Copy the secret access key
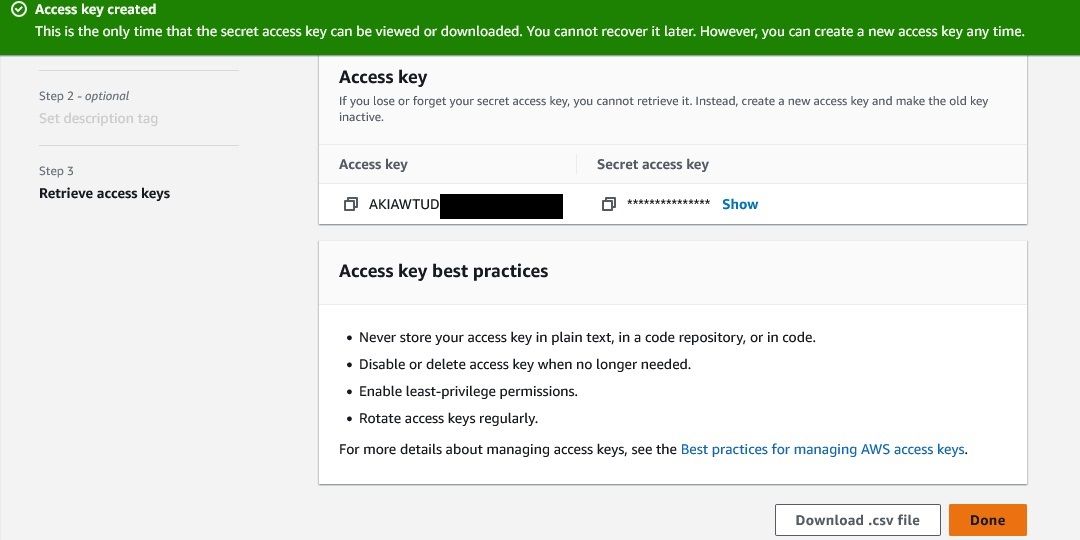This screenshot has height=540, width=1080. point(608,204)
